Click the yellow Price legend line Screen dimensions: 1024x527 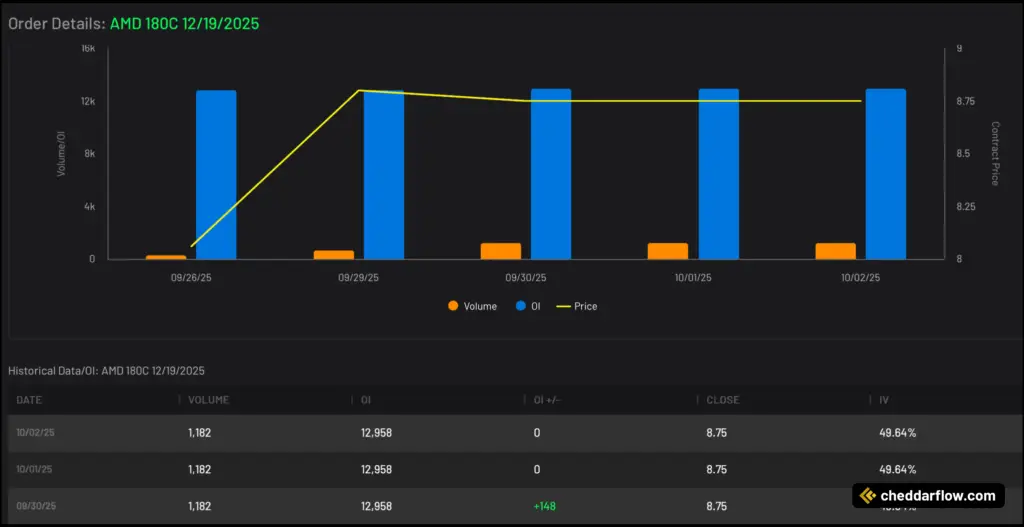563,306
